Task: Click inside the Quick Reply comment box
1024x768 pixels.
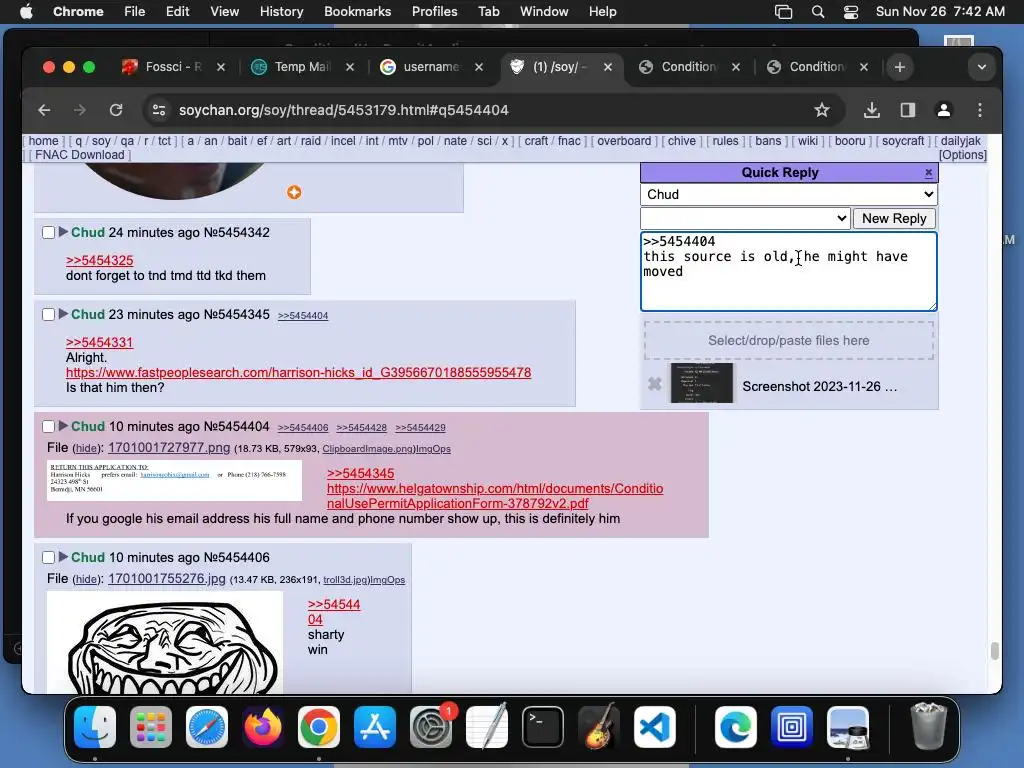Action: coord(789,271)
